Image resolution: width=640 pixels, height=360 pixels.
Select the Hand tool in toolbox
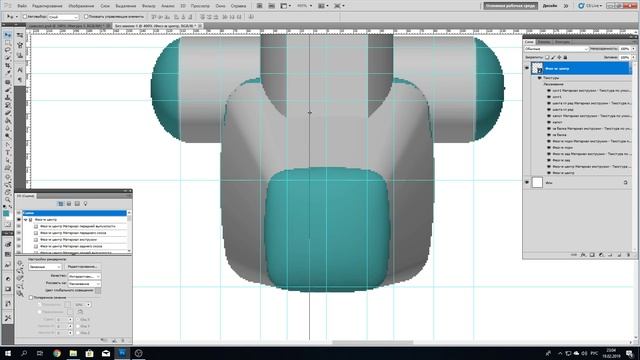8,192
